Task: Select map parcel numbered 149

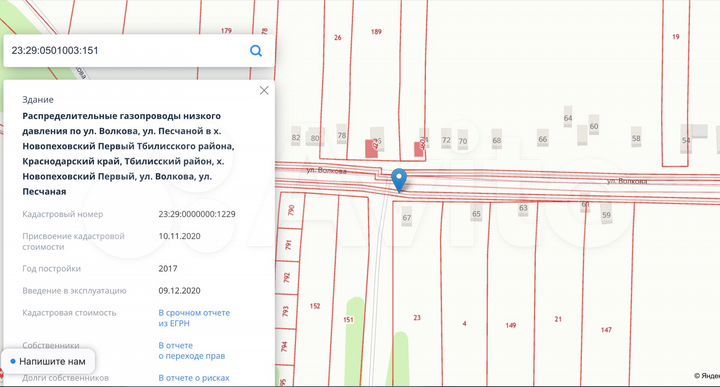Action: [x=511, y=325]
